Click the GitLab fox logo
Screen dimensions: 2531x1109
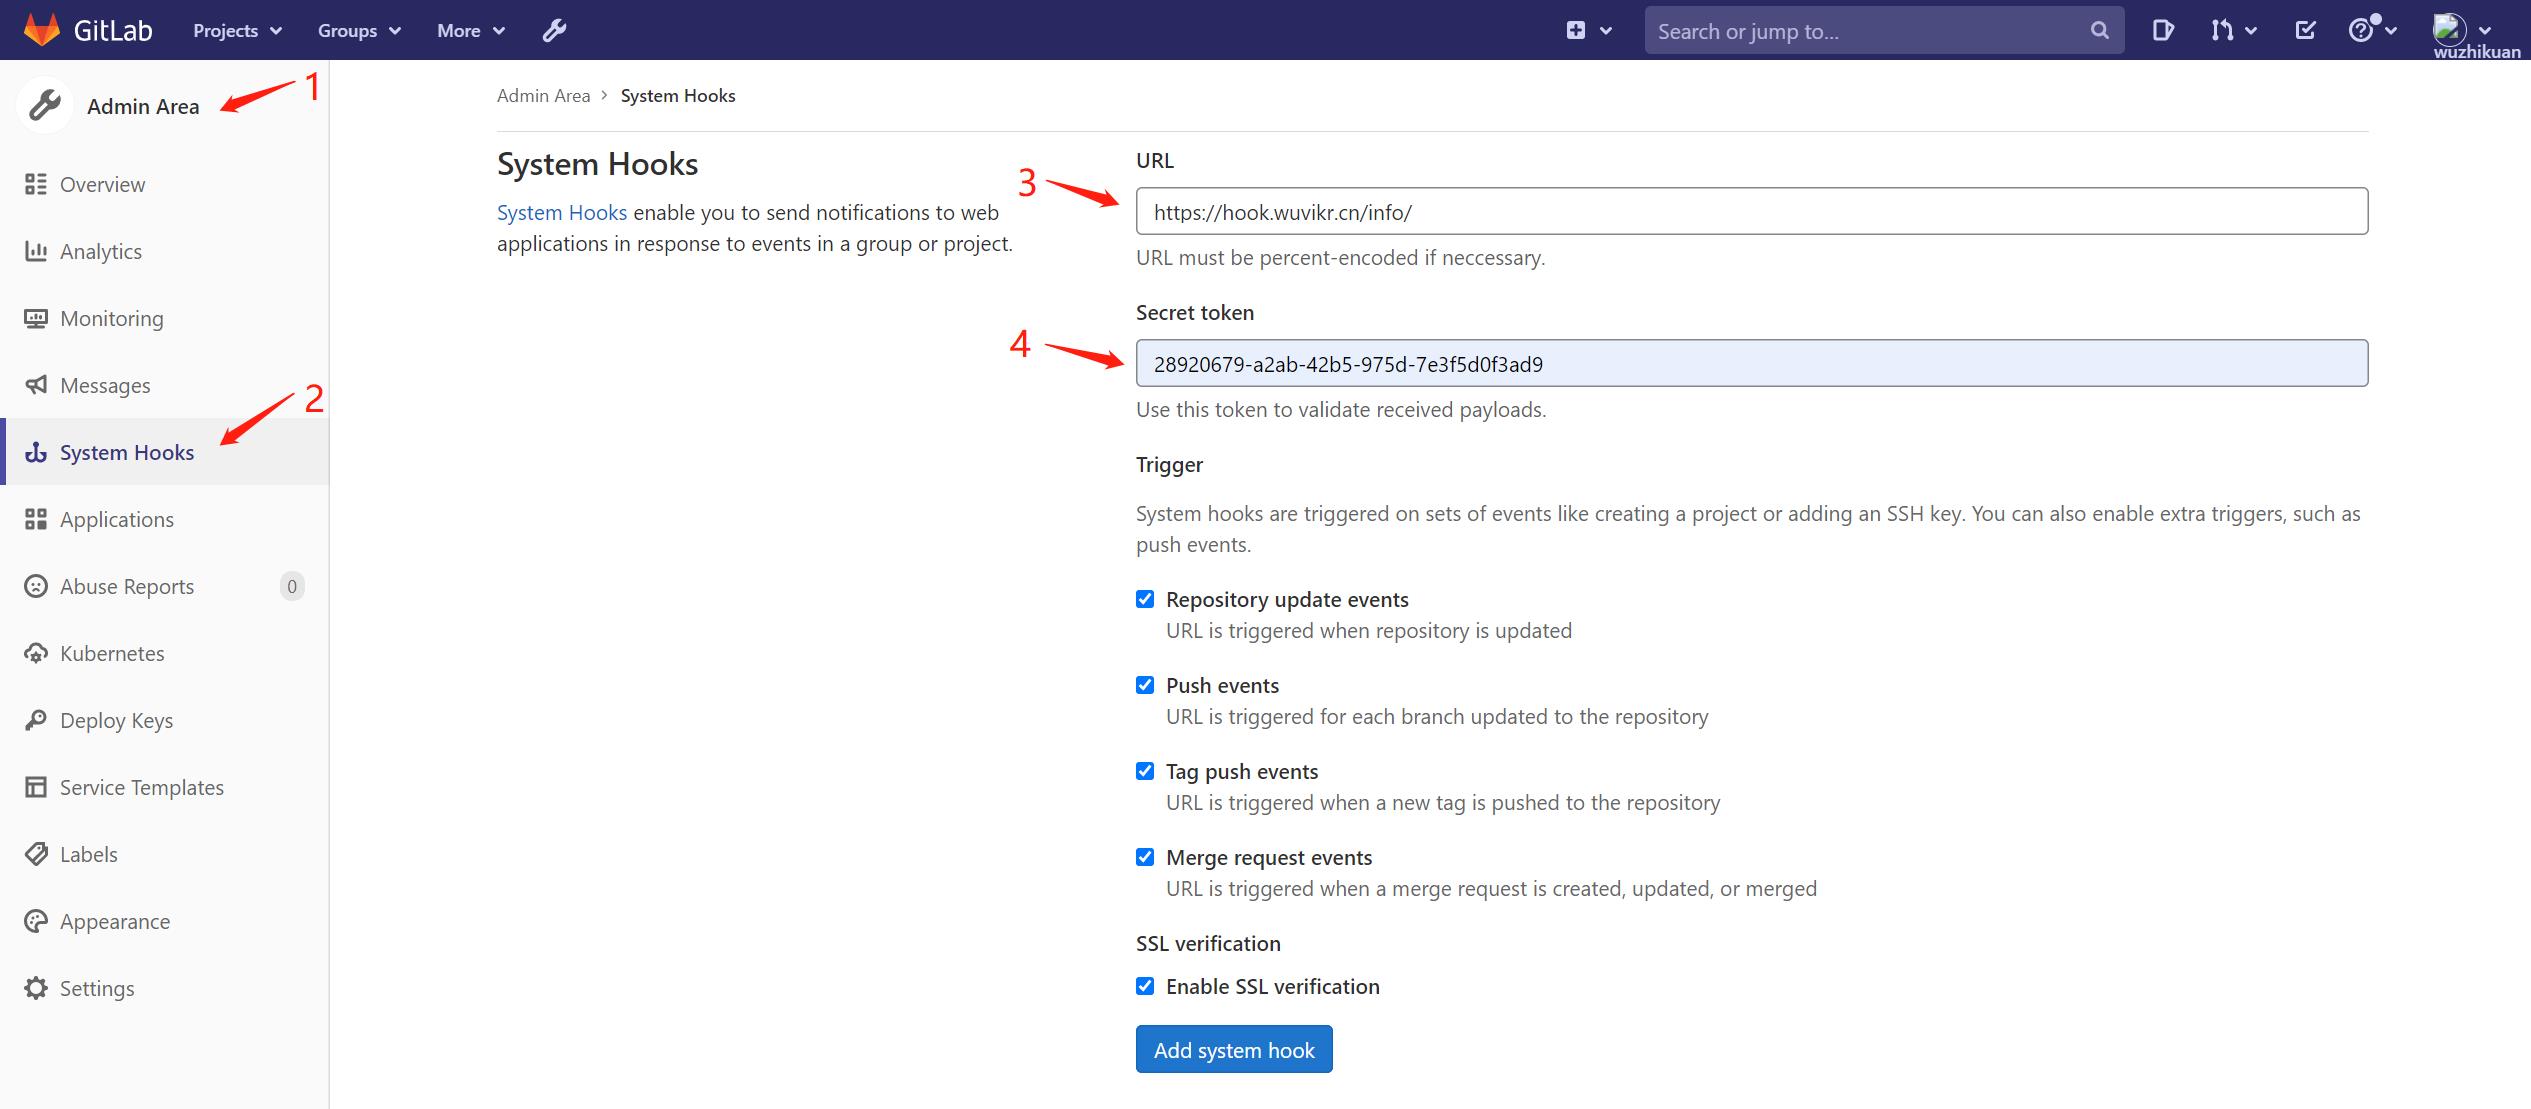click(41, 30)
